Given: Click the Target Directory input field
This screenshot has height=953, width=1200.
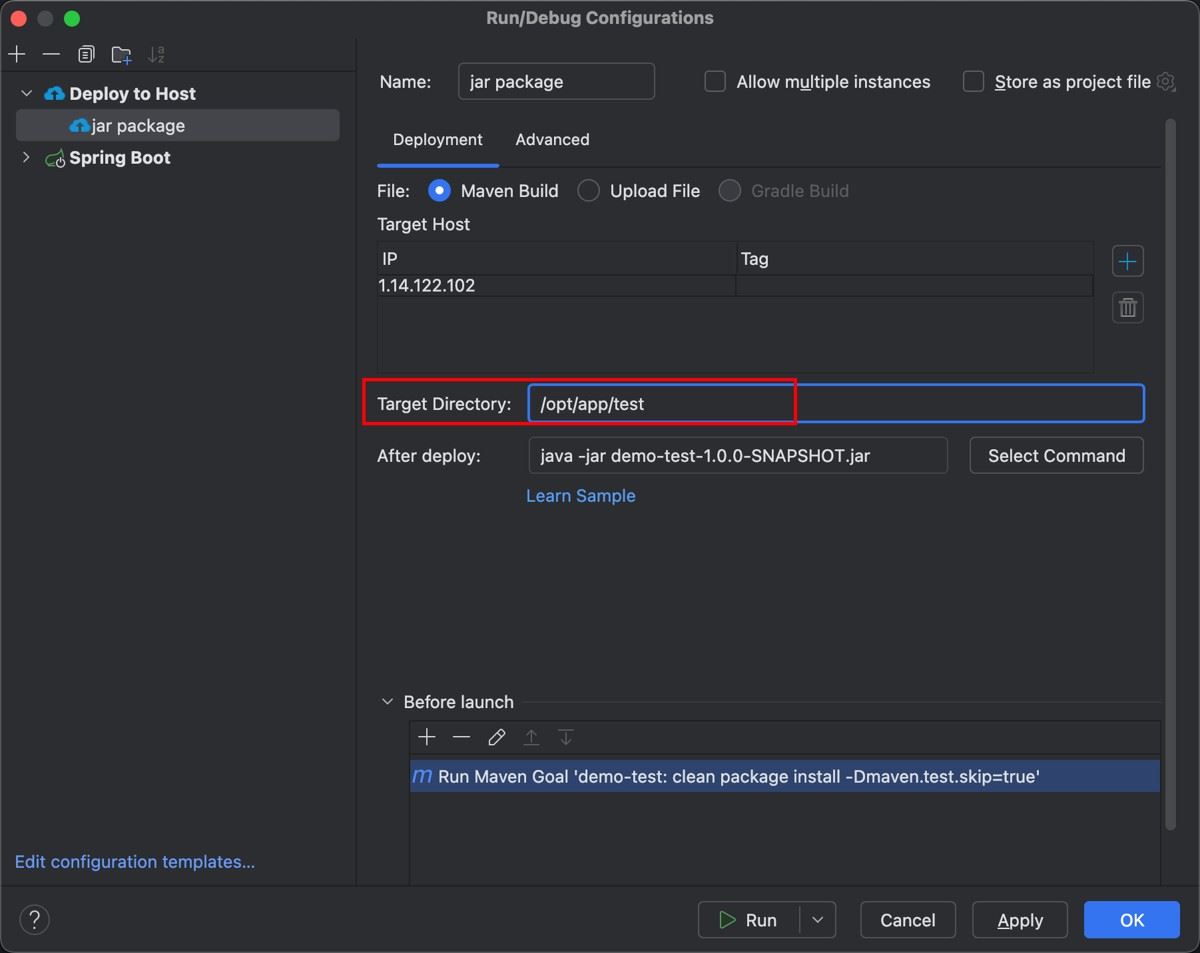Looking at the screenshot, I should tap(835, 404).
